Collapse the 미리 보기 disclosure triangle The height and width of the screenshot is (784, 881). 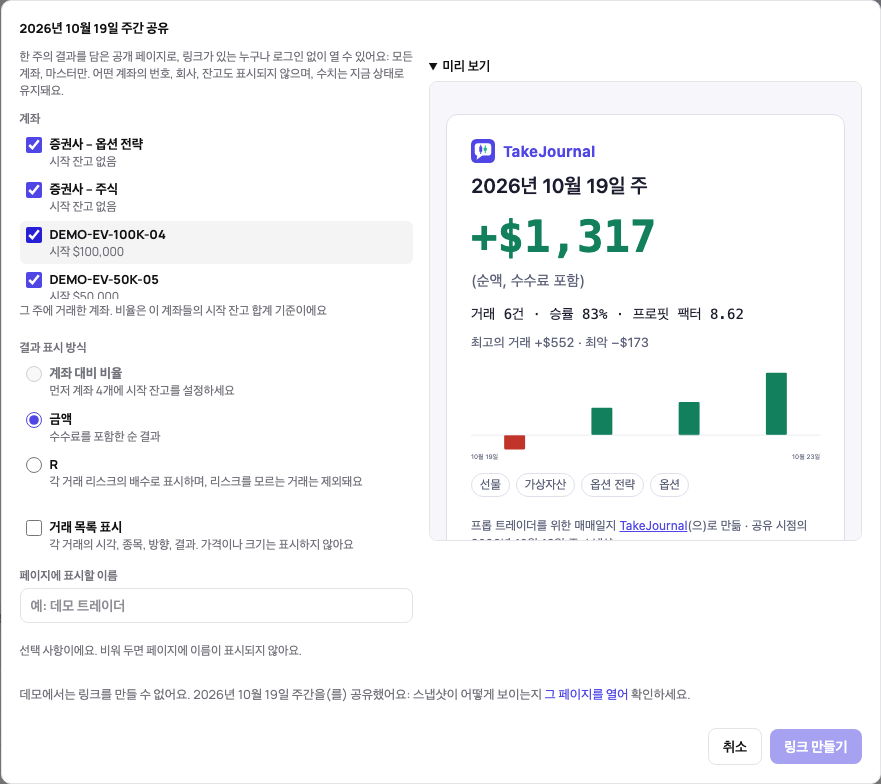pyautogui.click(x=433, y=66)
